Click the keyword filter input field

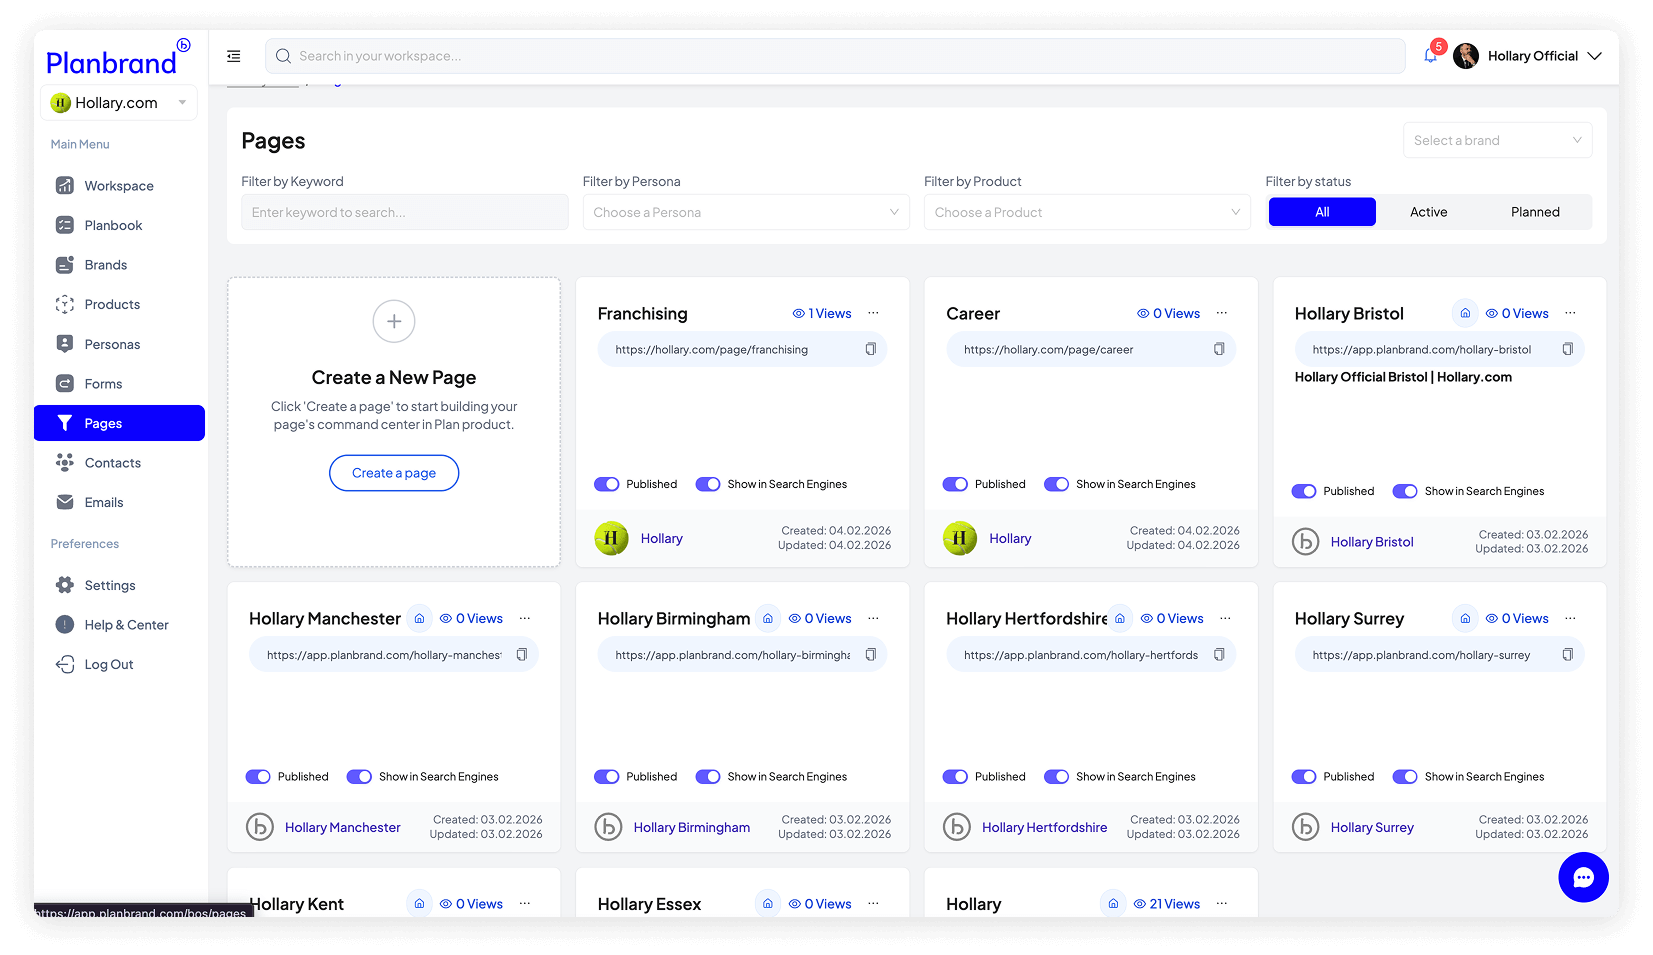(x=404, y=212)
